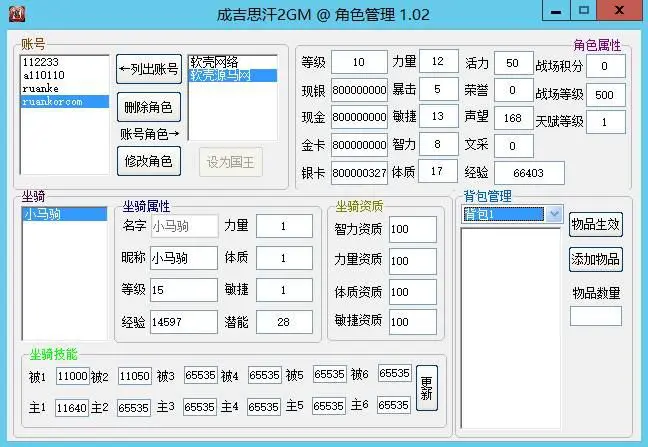This screenshot has height=447, width=648.
Task: Select account 112233 in list
Action: (x=64, y=62)
